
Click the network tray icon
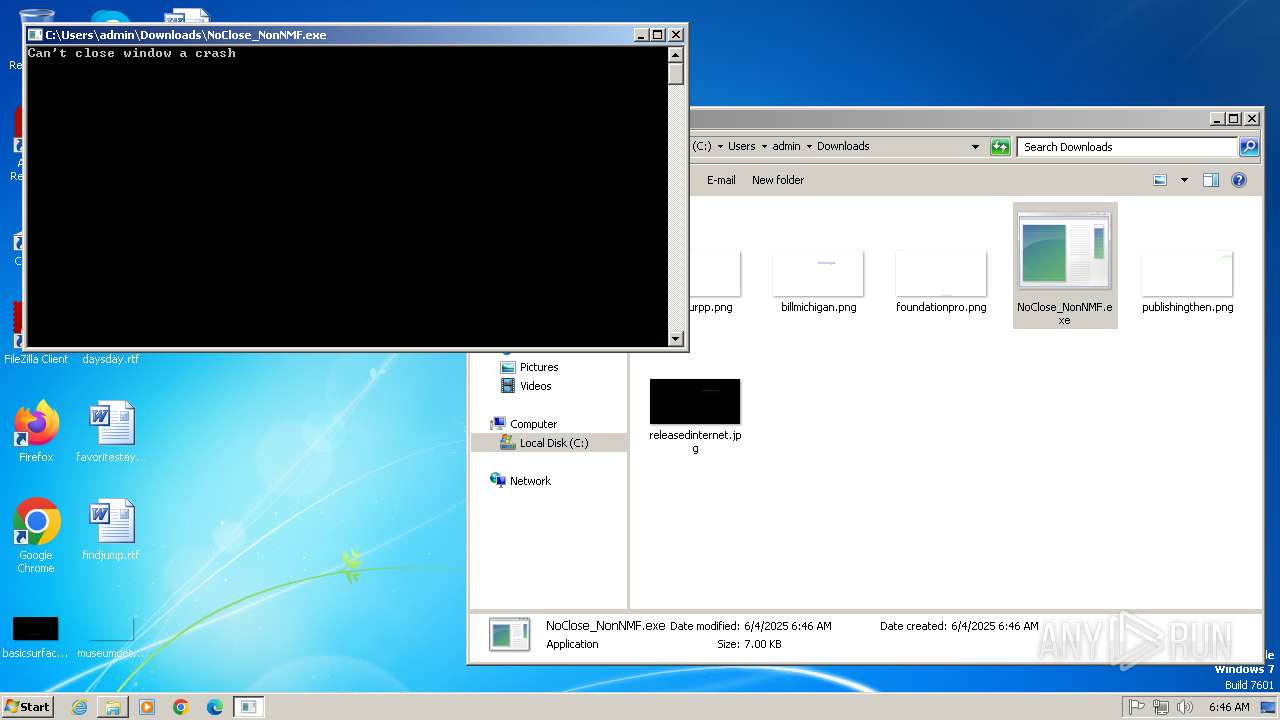pos(1161,707)
